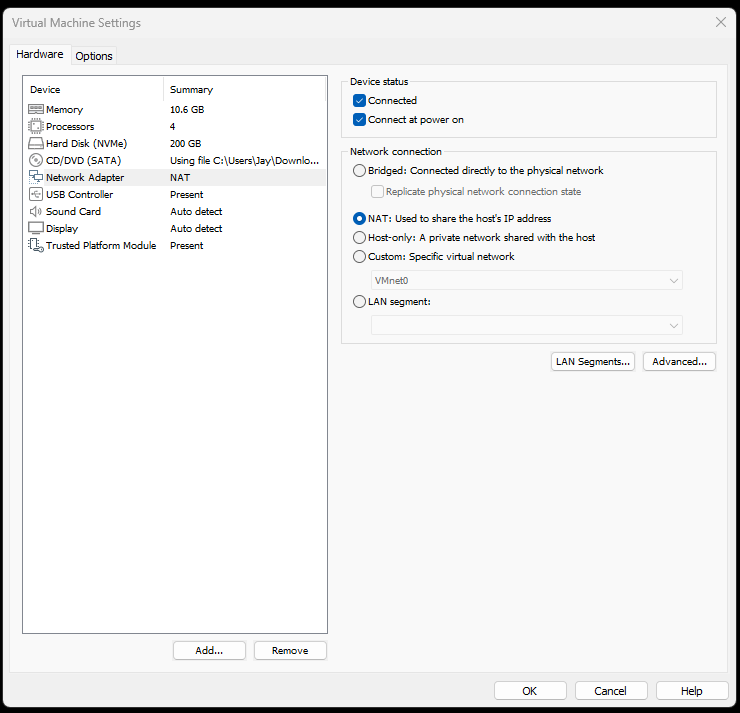The height and width of the screenshot is (713, 740).
Task: Select the Memory device icon
Action: (x=36, y=110)
